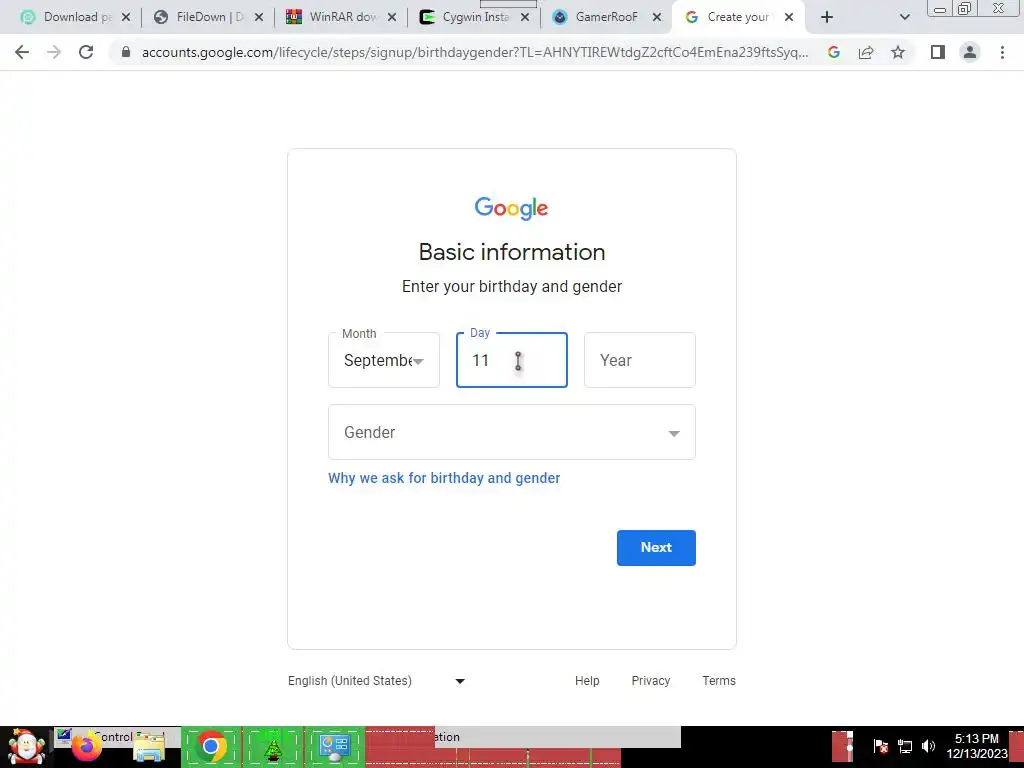Go back to the previous page
The height and width of the screenshot is (768, 1024).
pos(22,52)
